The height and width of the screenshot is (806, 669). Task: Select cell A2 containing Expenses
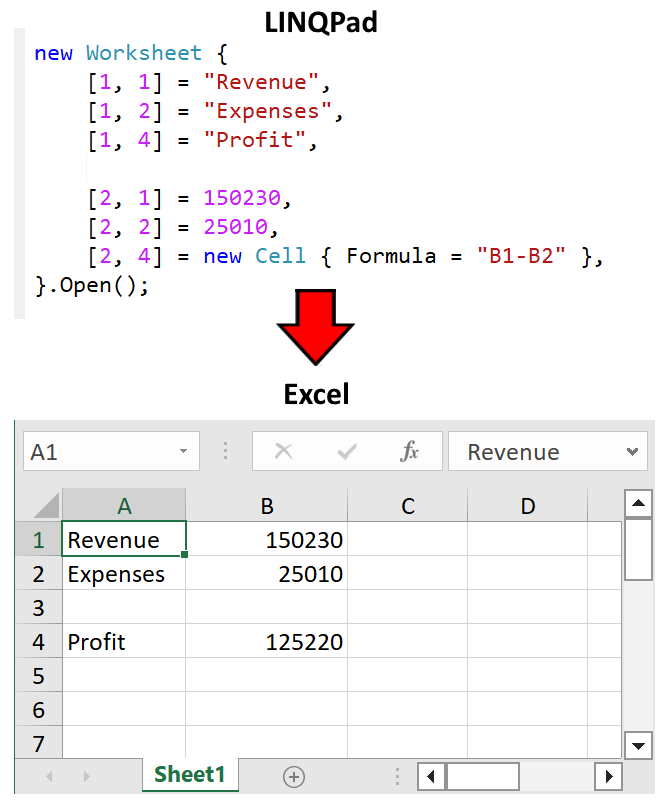pos(124,573)
